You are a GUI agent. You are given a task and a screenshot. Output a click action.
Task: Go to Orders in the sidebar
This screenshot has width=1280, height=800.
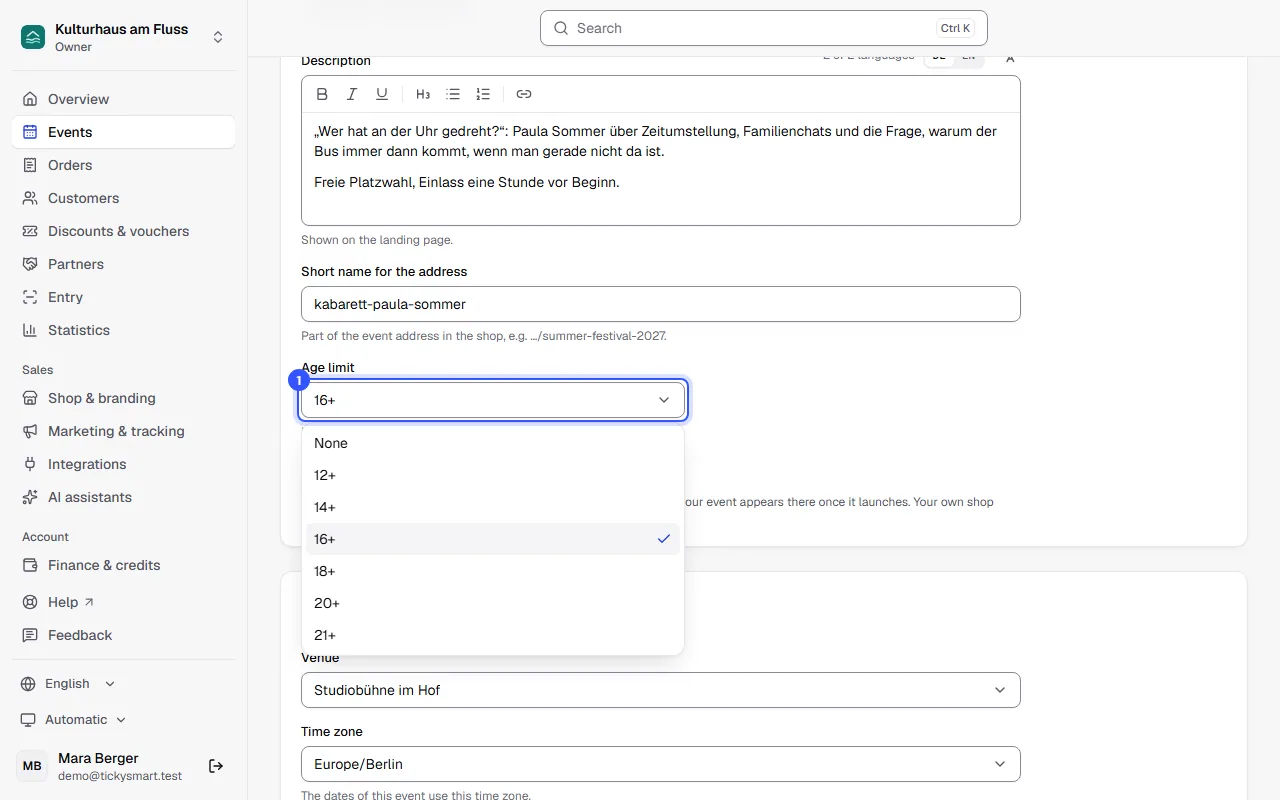(x=124, y=165)
